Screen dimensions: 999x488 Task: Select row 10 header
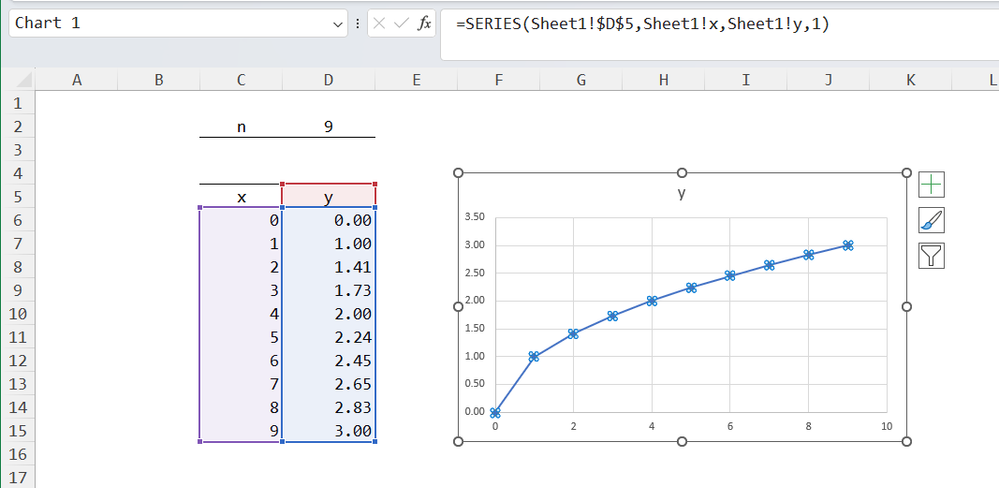click(x=17, y=314)
